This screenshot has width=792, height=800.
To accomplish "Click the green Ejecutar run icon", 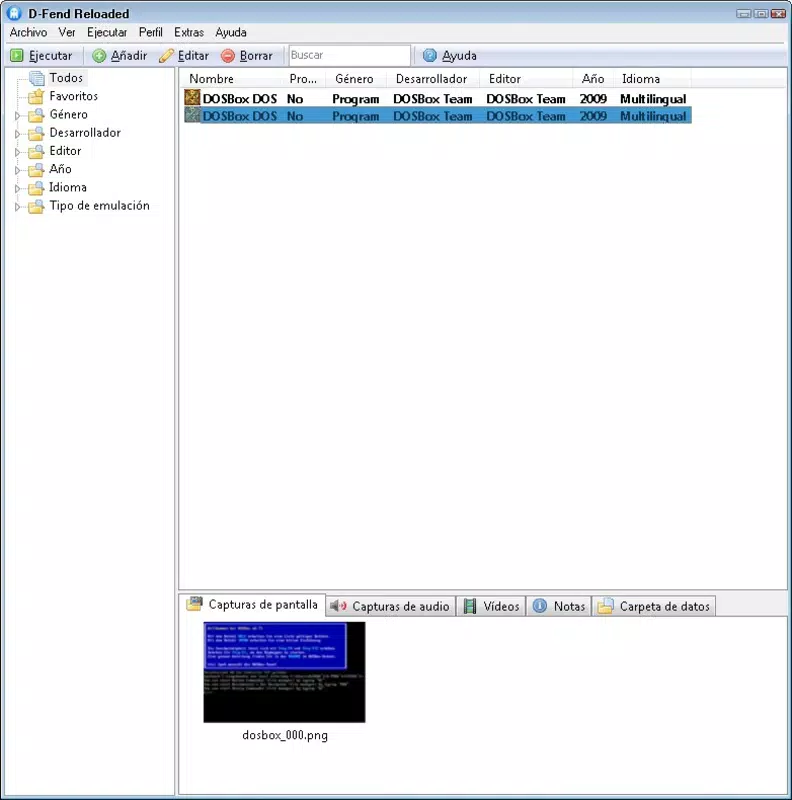I will pos(17,55).
